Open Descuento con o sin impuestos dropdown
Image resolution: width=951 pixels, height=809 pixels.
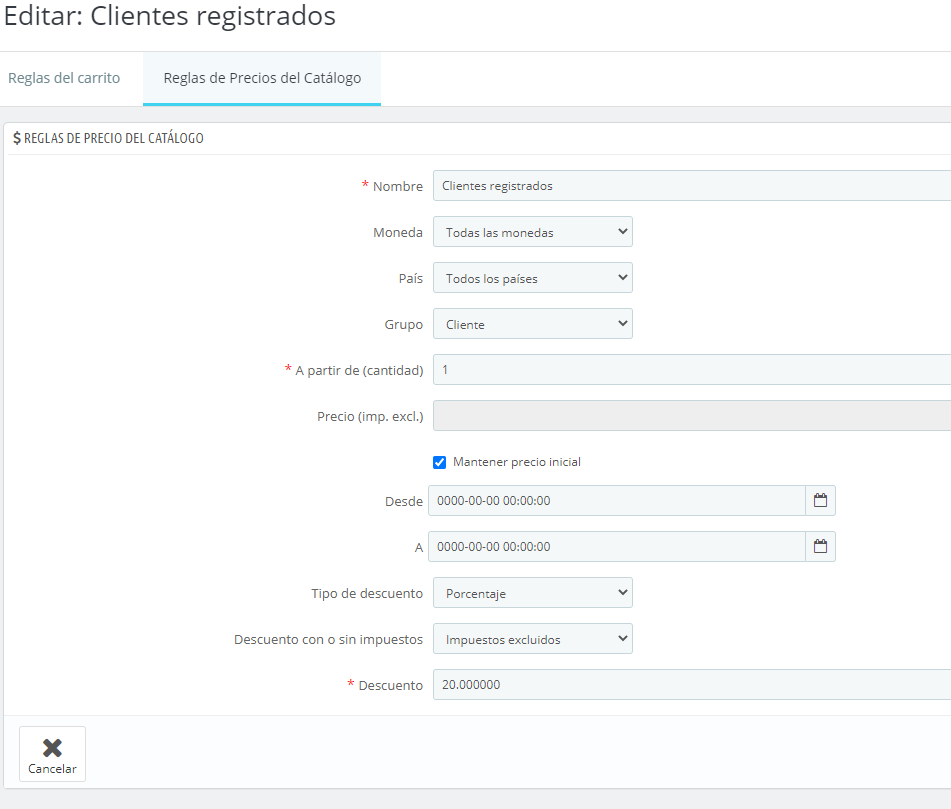[x=532, y=639]
